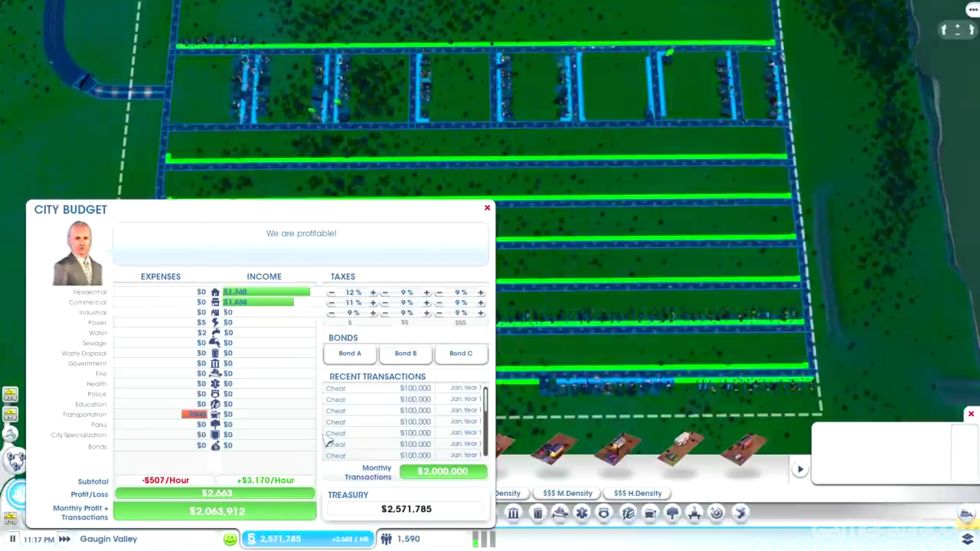Click the mayor advisor portrait
This screenshot has height=551, width=980.
pos(78,253)
